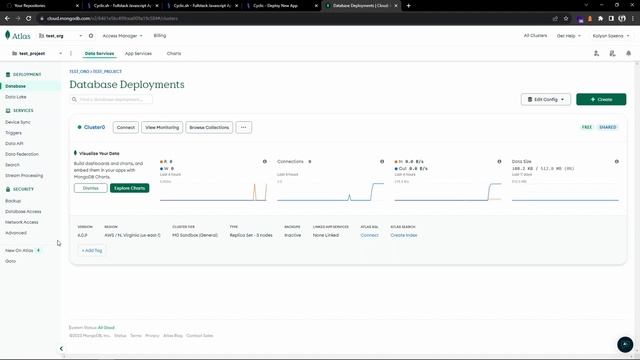Open a new Chrome tab
Image resolution: width=640 pixels, height=360 pixels.
[408, 6]
